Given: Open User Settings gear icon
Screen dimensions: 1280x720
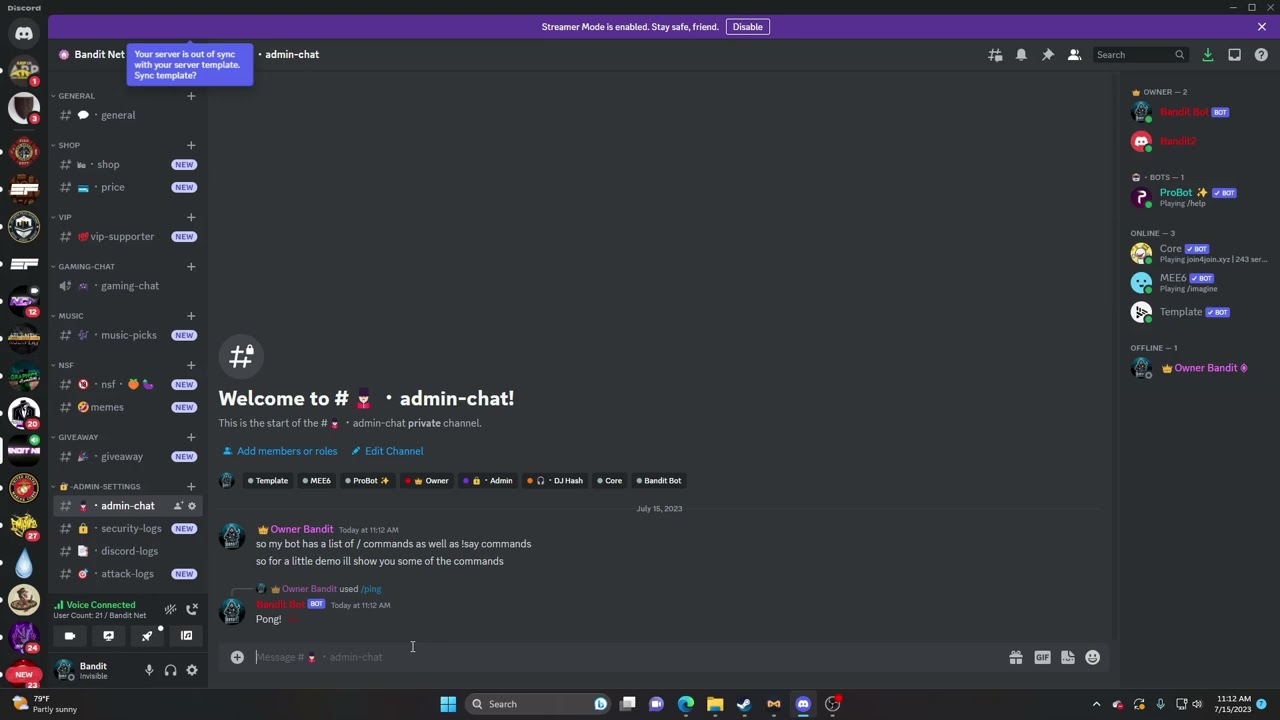Looking at the screenshot, I should (x=192, y=671).
